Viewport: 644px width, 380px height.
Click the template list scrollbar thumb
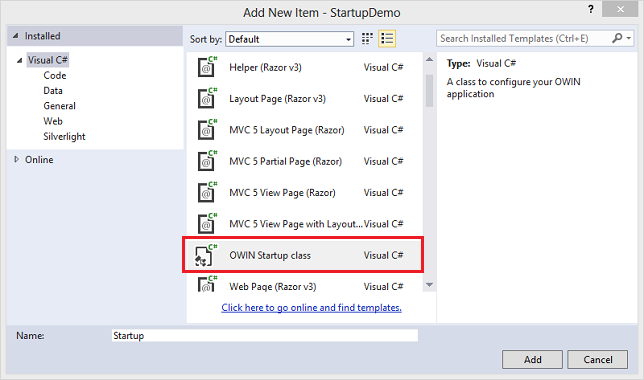[x=430, y=90]
